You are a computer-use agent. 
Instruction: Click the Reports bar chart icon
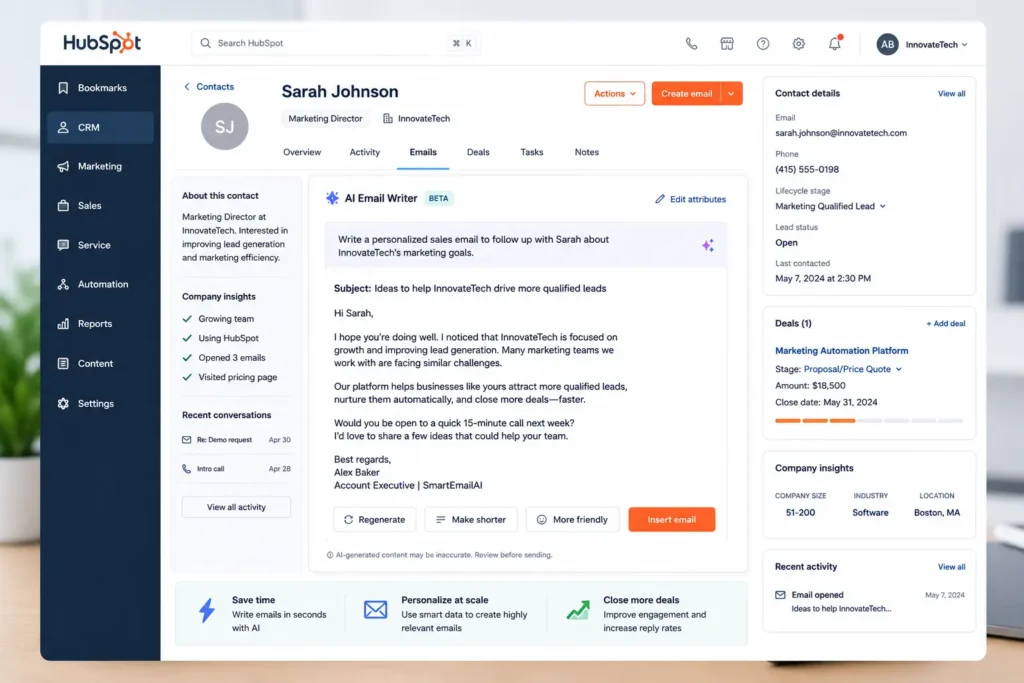coord(63,324)
